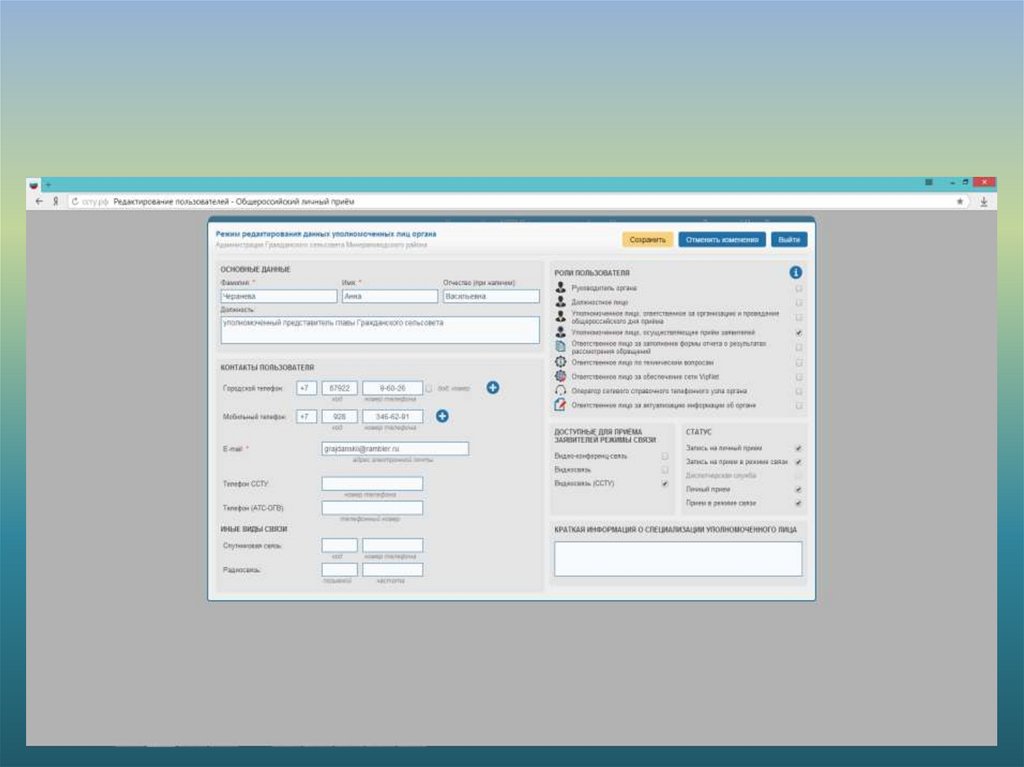Click the headset operator role icon
Image resolution: width=1024 pixels, height=767 pixels.
(561, 391)
